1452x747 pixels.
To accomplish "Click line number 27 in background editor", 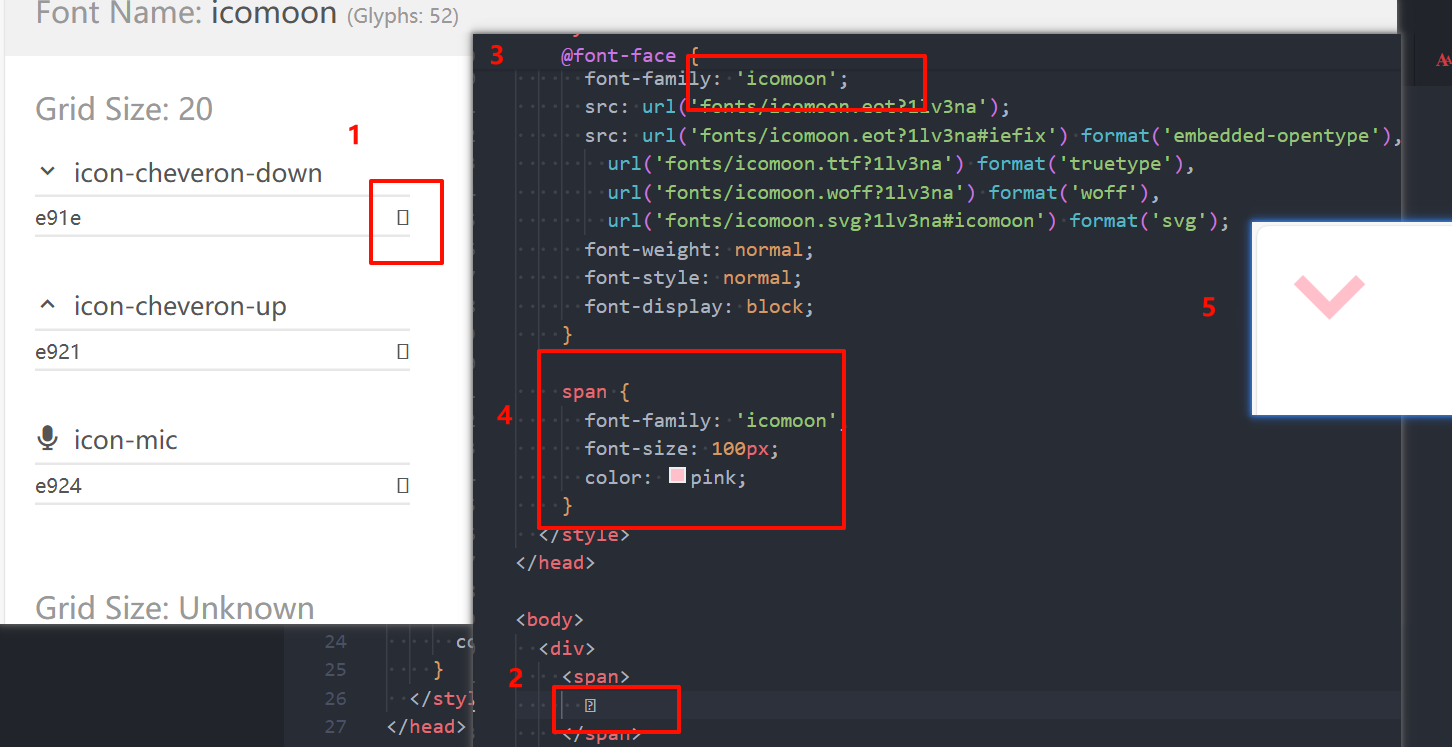I will pyautogui.click(x=335, y=726).
